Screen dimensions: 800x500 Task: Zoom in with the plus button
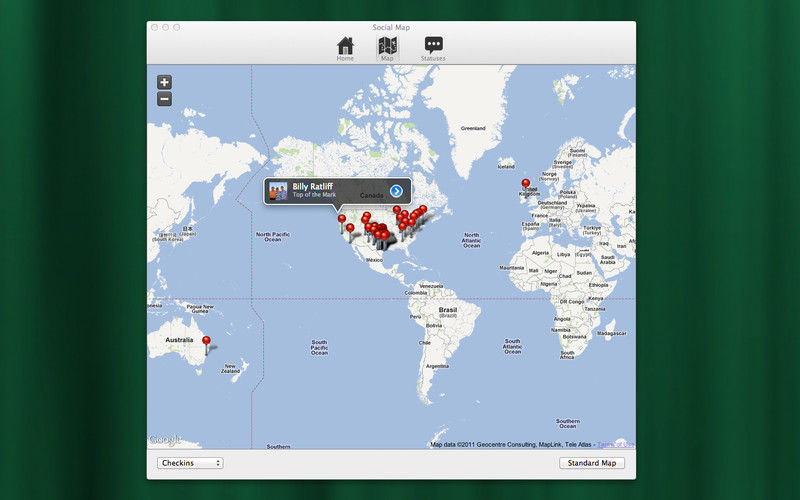click(164, 82)
